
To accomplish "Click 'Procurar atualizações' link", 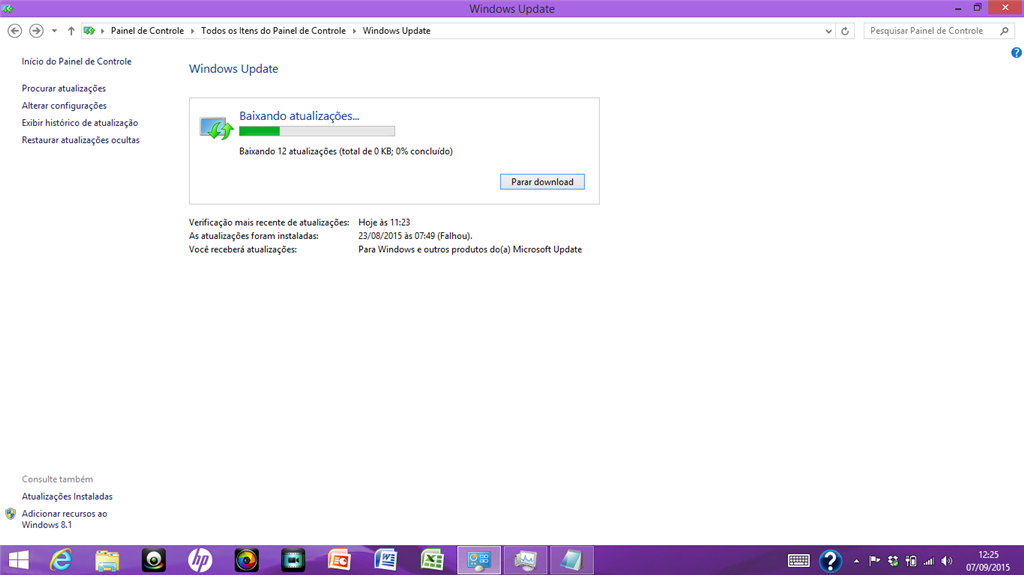I will [63, 88].
